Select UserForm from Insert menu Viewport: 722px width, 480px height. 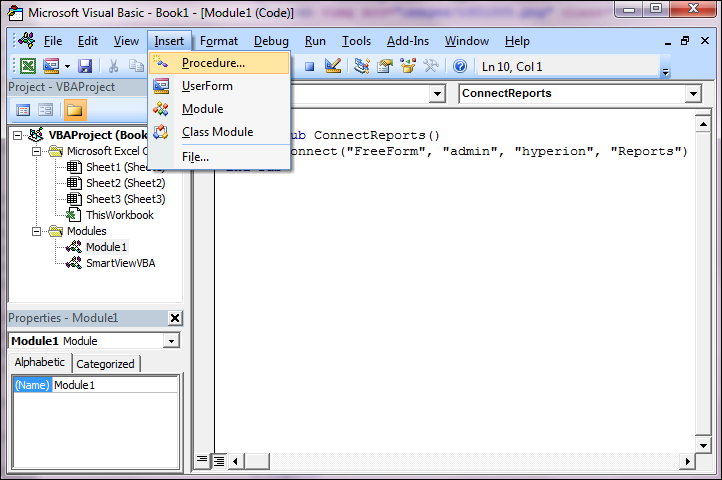coord(220,86)
